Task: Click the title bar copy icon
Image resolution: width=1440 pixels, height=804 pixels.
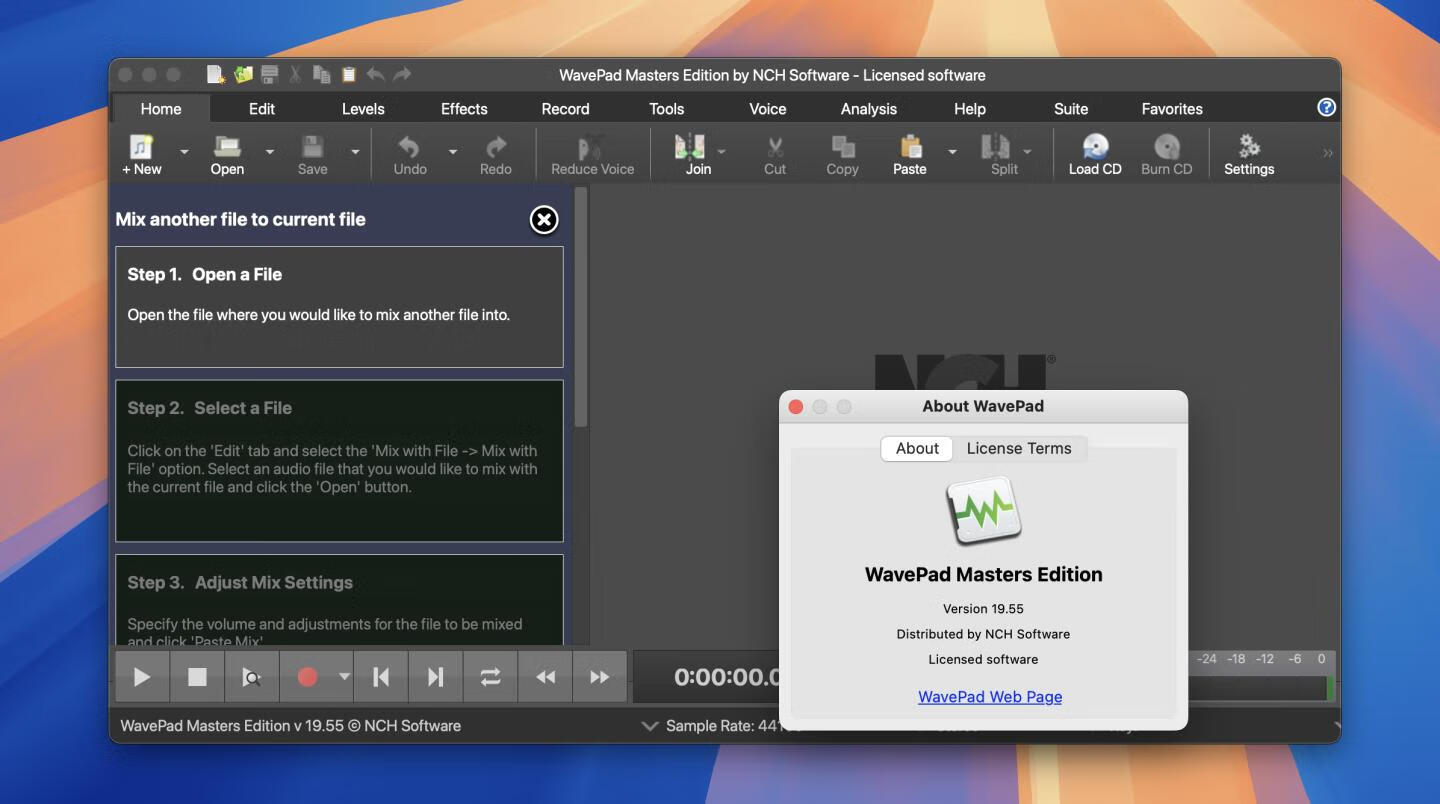Action: tap(322, 74)
